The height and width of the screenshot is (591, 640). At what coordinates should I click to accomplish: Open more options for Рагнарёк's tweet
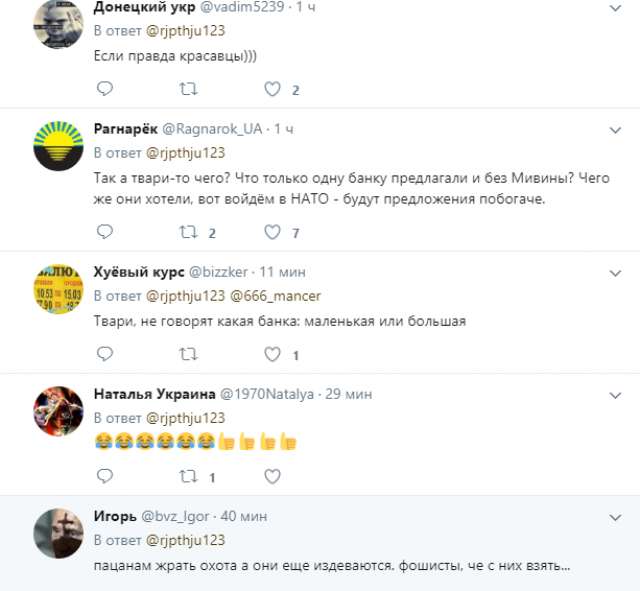pyautogui.click(x=616, y=130)
